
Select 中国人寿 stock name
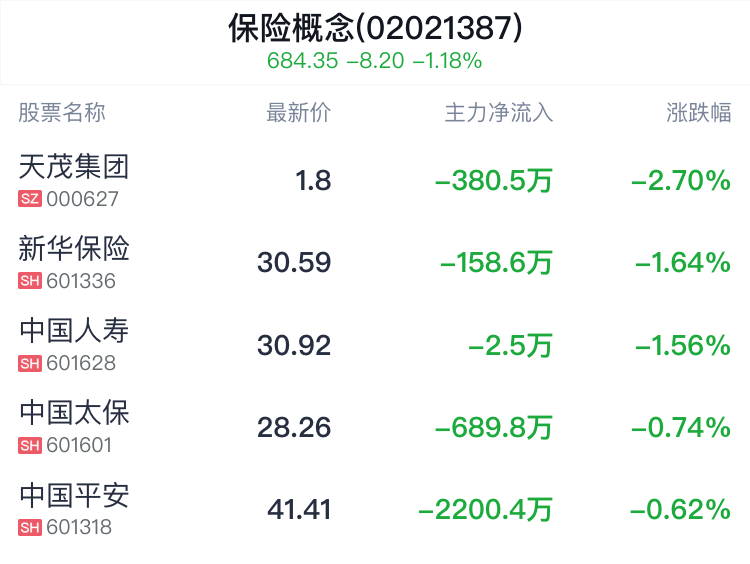coord(74,331)
